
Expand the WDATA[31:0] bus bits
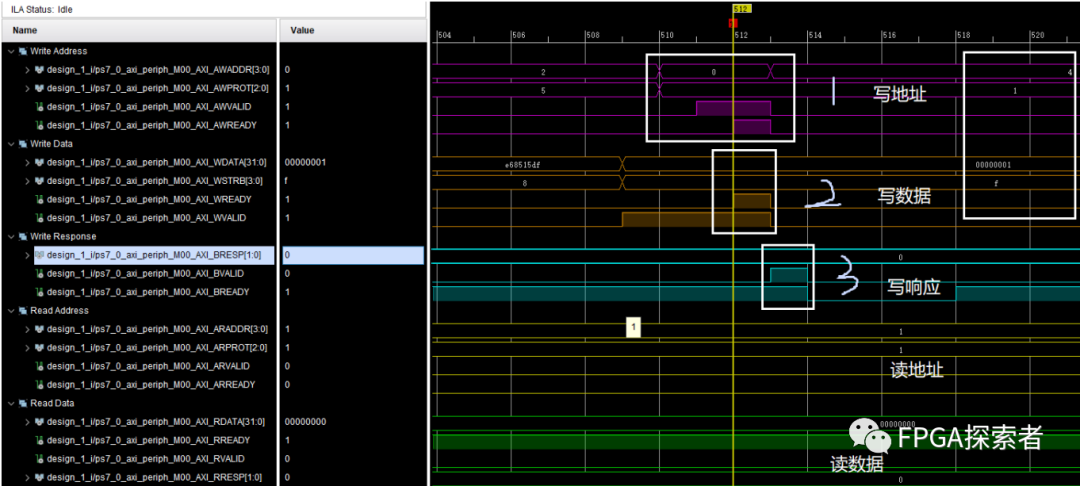pyautogui.click(x=28, y=162)
